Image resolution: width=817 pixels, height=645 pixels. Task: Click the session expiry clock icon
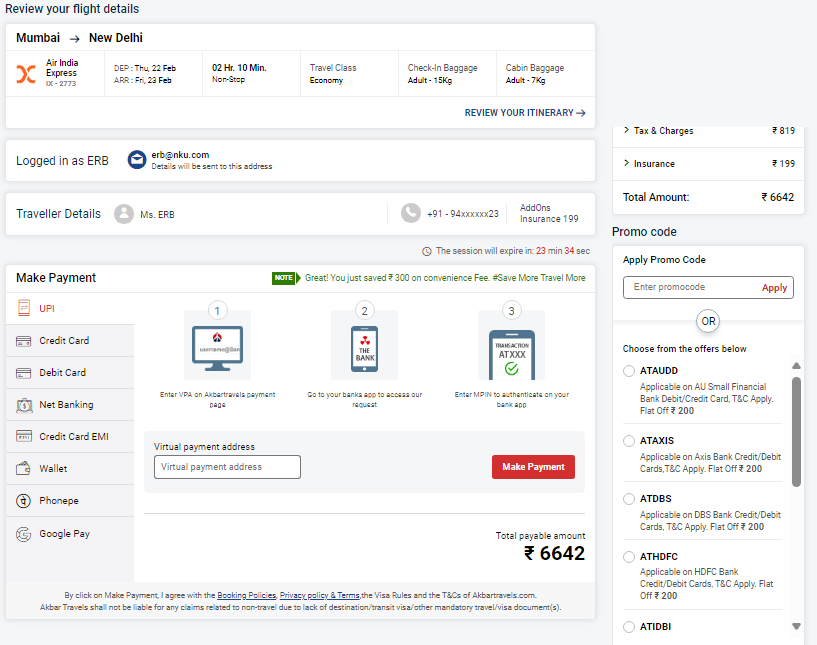click(427, 252)
